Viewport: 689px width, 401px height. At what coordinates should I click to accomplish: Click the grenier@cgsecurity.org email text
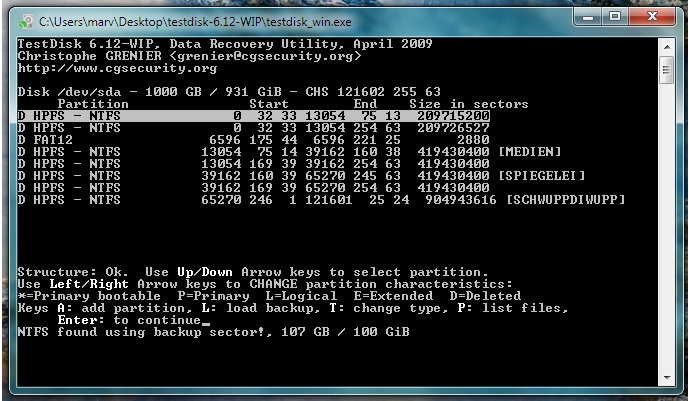[x=265, y=56]
